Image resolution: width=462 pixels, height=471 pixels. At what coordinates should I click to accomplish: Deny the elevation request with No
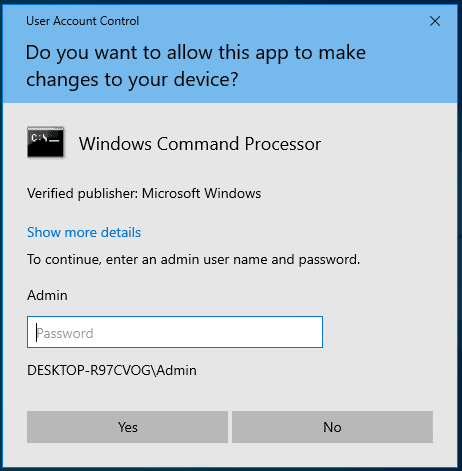pyautogui.click(x=332, y=427)
